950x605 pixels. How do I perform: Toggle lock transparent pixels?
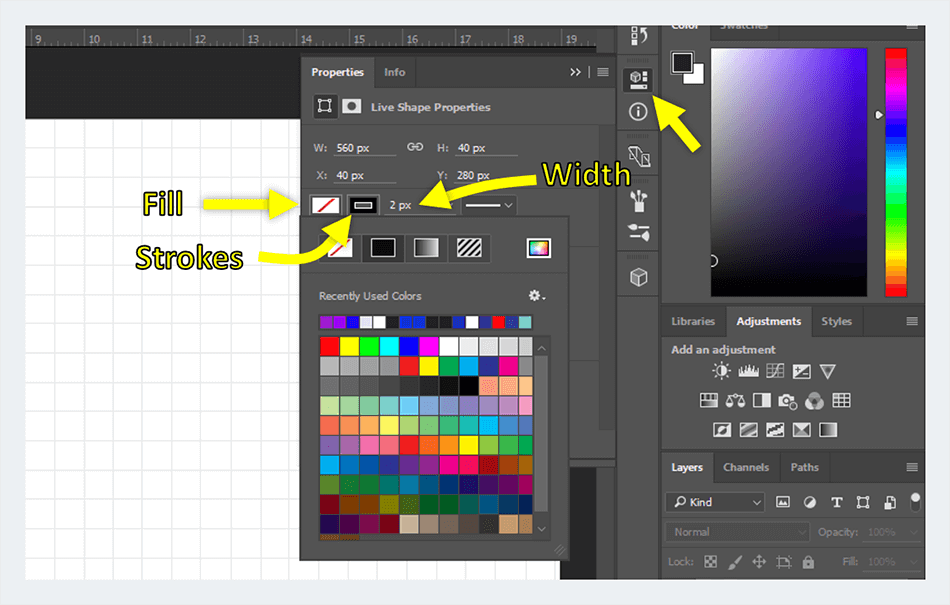pyautogui.click(x=711, y=562)
